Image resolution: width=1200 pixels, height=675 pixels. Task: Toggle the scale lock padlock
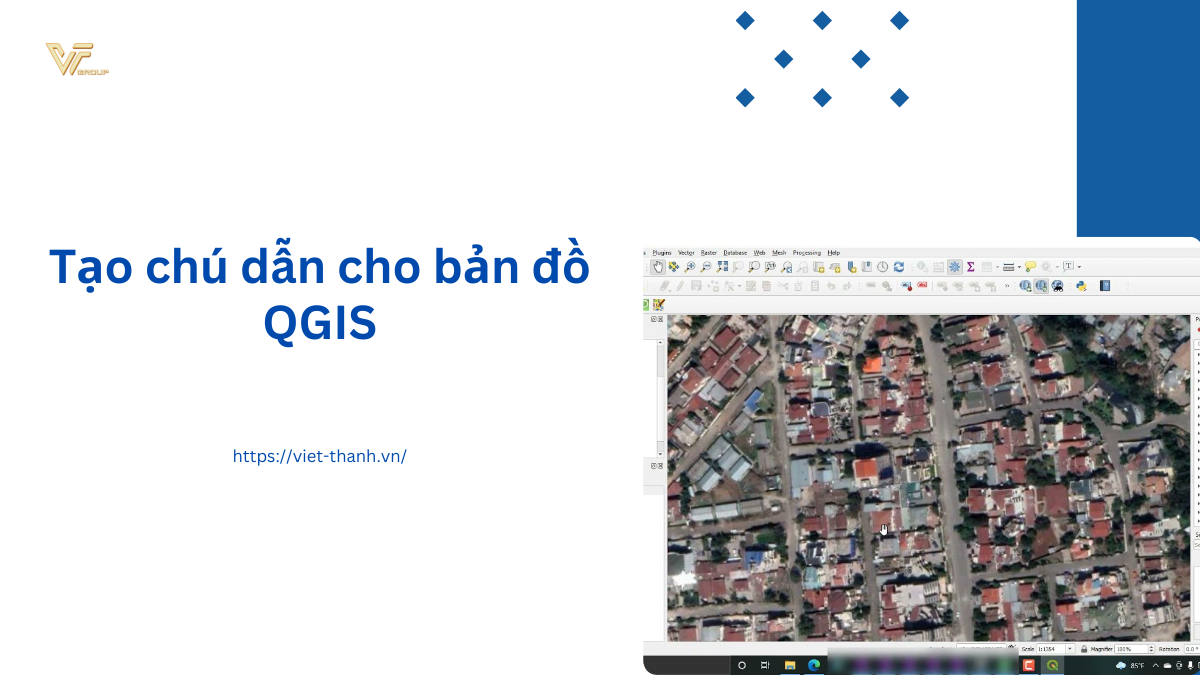1084,649
